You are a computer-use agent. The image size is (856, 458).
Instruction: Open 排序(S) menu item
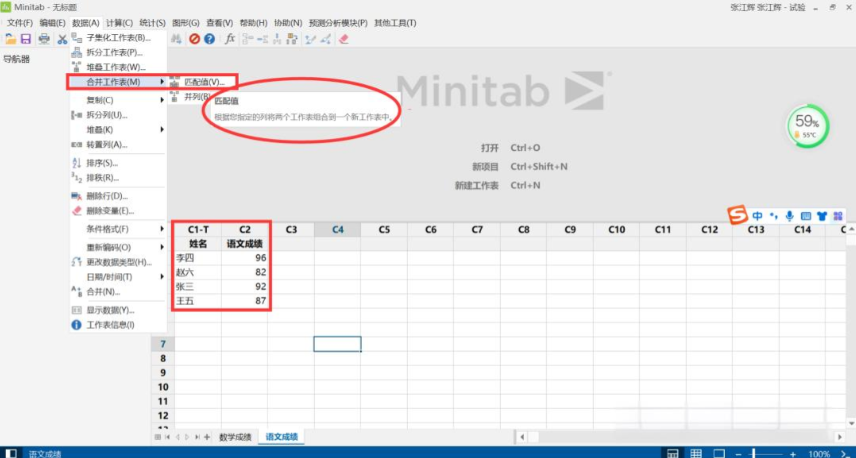pos(118,163)
